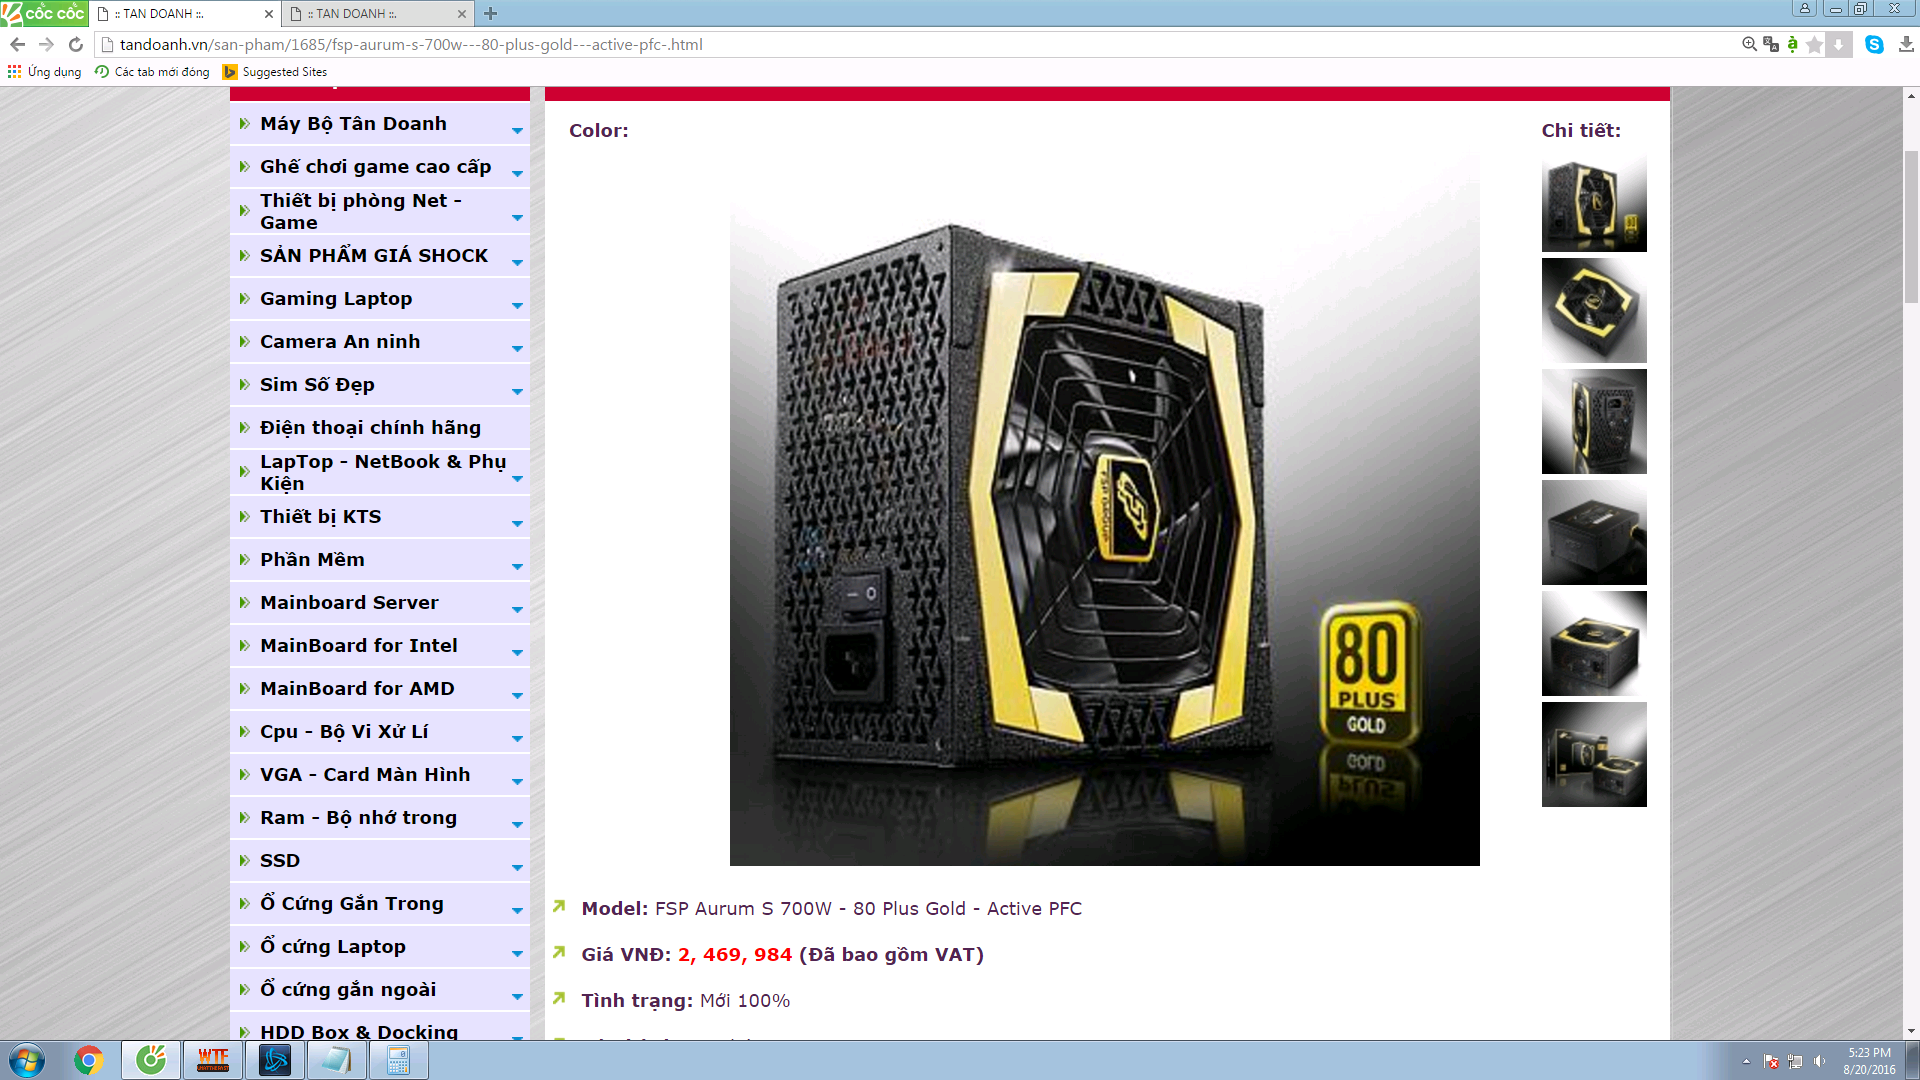Open the page translate icon
Image resolution: width=1920 pixels, height=1080 pixels.
[1771, 44]
